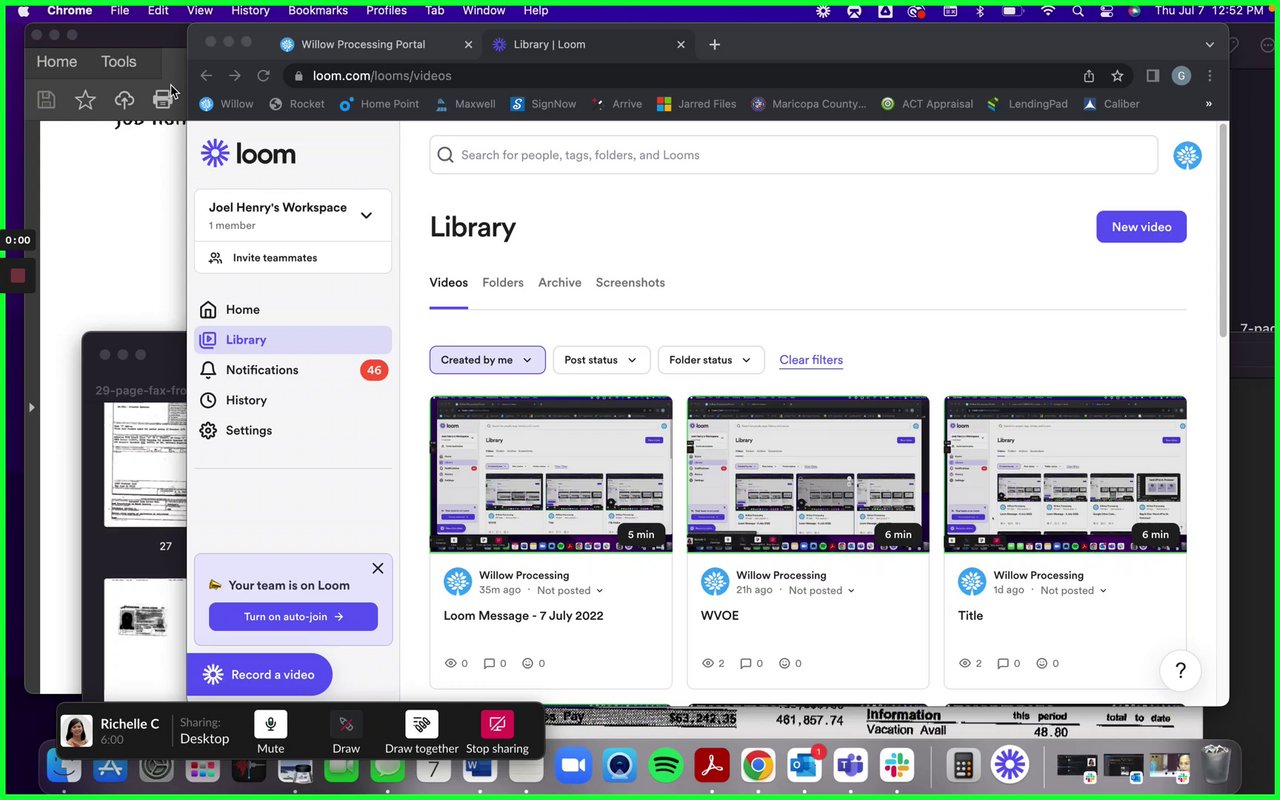Screen dimensions: 1280x800
Task: Open the Post status filter
Action: (601, 360)
